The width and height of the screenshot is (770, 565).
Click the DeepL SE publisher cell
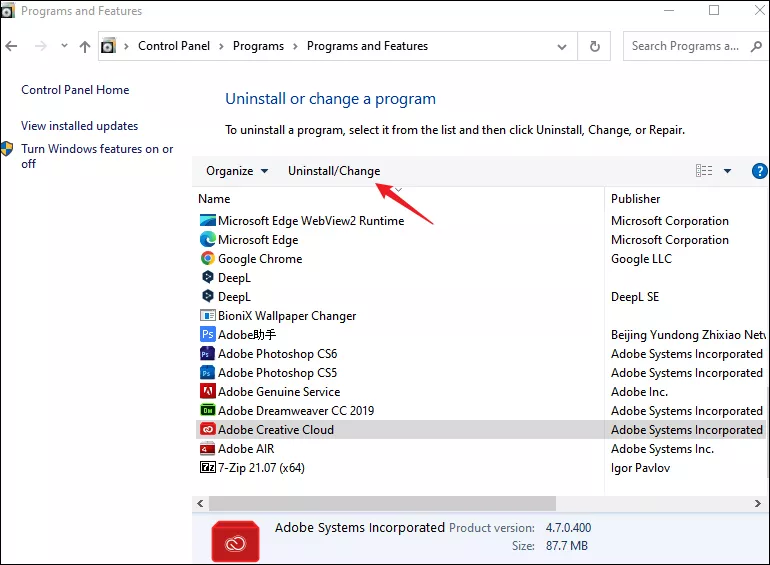point(635,297)
